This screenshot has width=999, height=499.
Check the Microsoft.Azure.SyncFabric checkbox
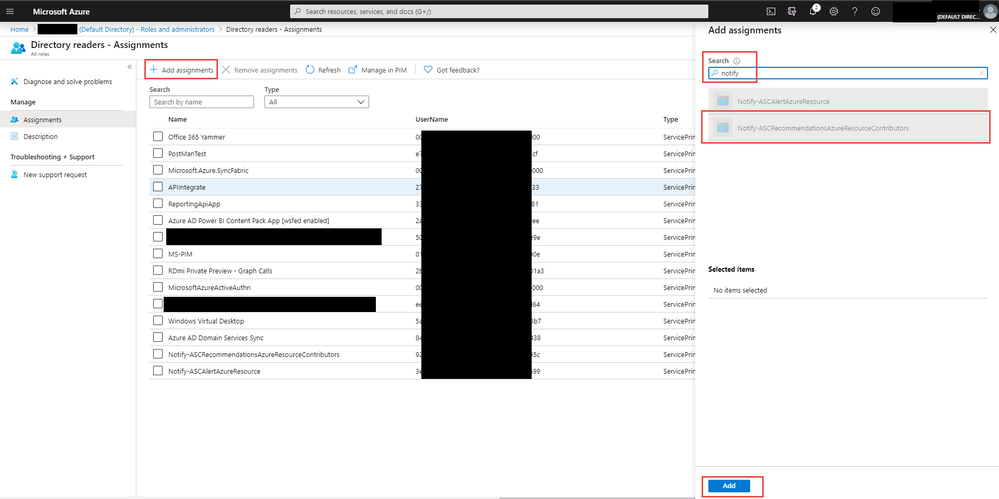point(157,170)
